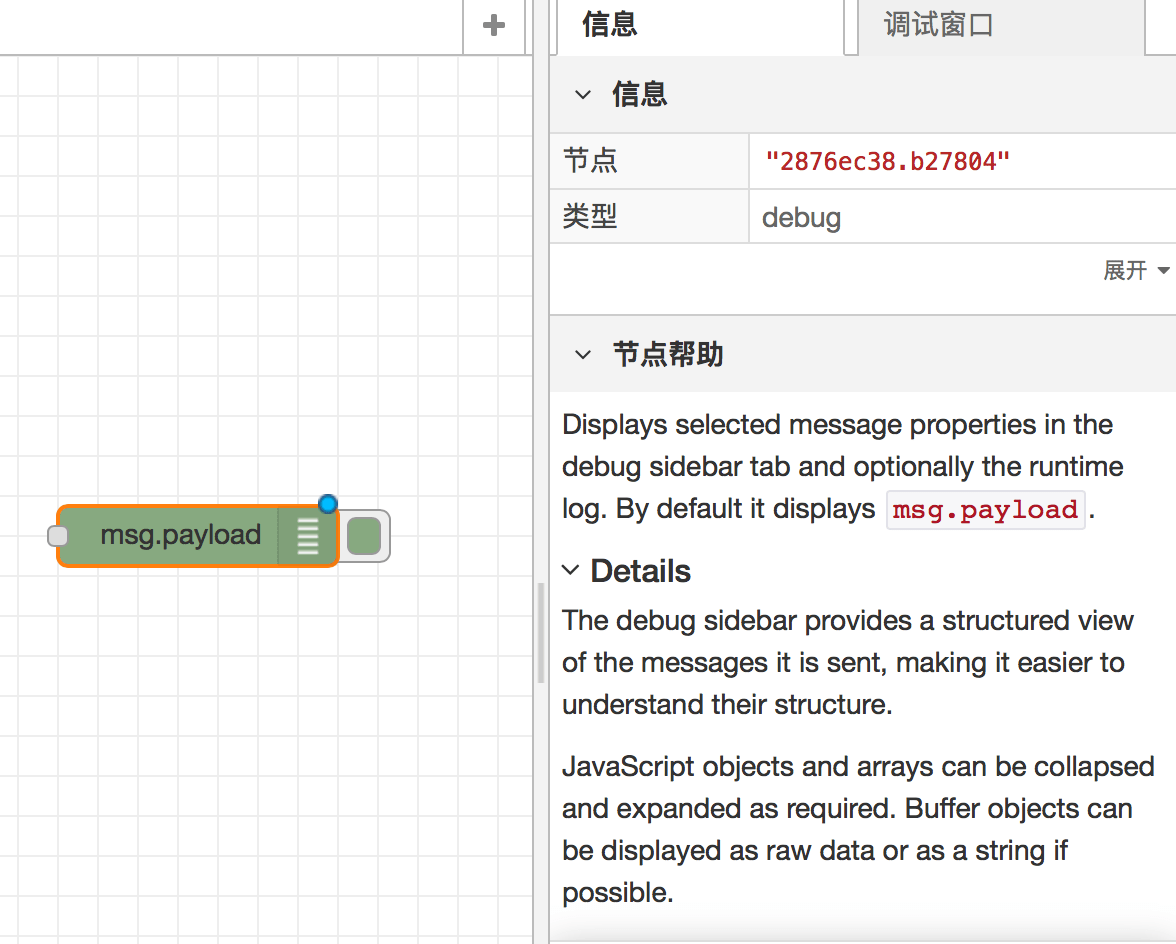Image resolution: width=1176 pixels, height=944 pixels.
Task: Click the input port of the msg.payload node
Action: tap(56, 535)
